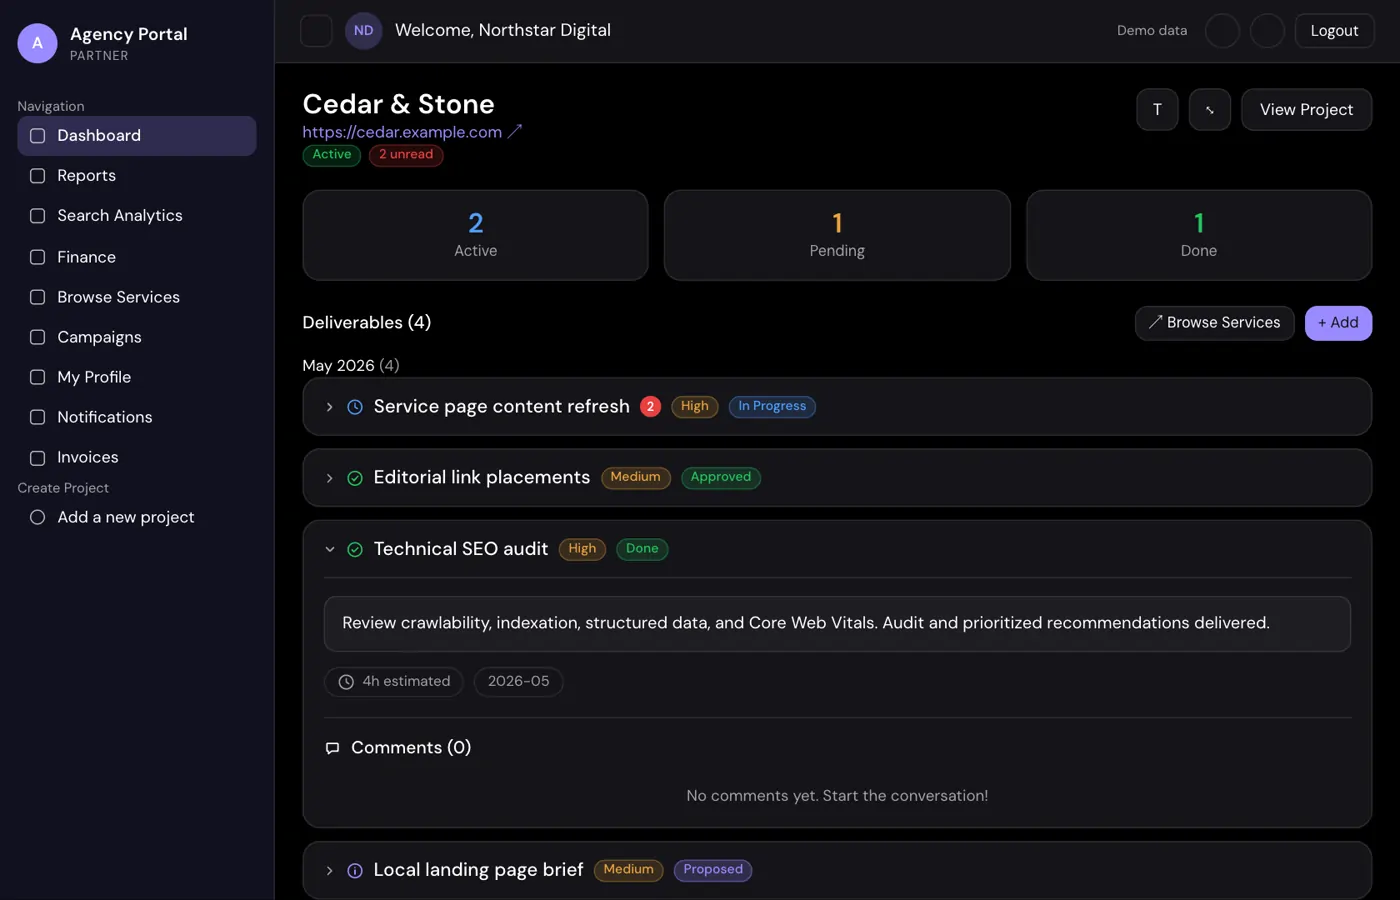The height and width of the screenshot is (900, 1400).
Task: Click the In Progress status badge
Action: click(772, 407)
